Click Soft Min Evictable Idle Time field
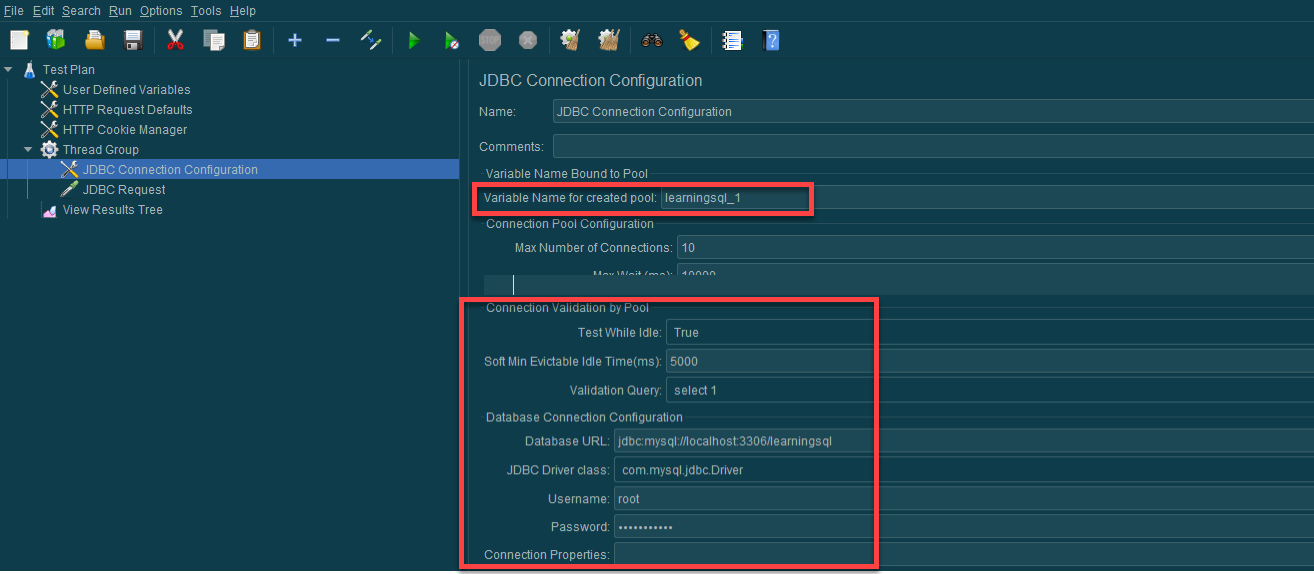 pos(989,361)
